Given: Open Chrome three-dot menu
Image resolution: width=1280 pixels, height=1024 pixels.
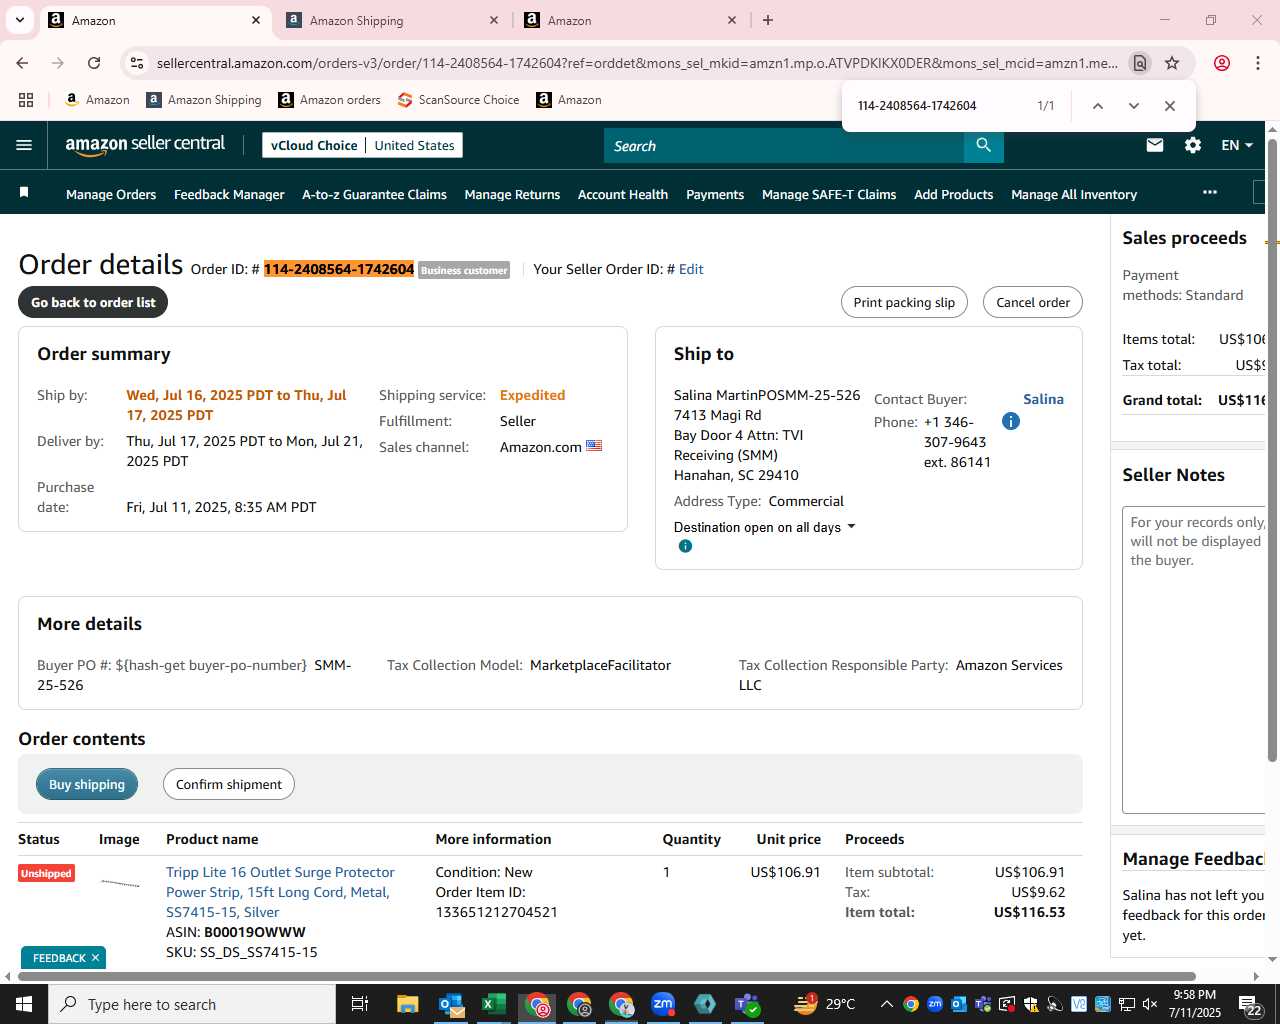Looking at the screenshot, I should pos(1258,63).
